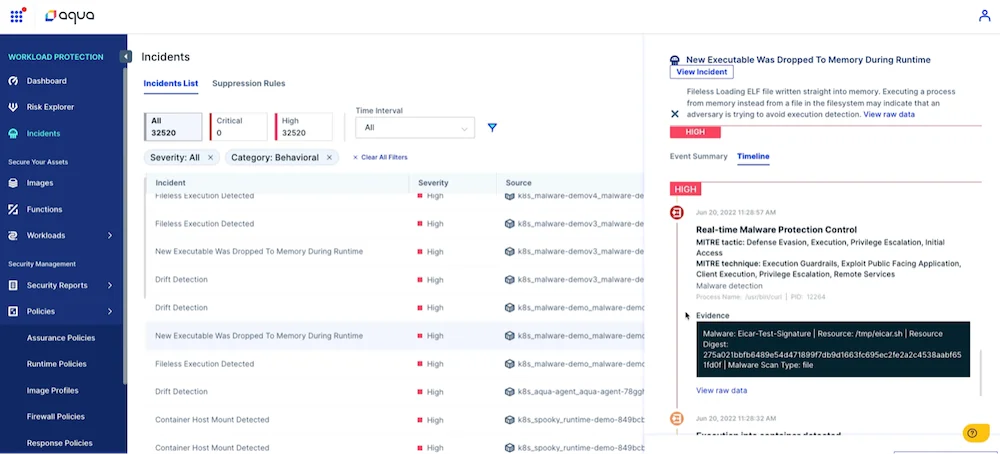Open View raw data link in description

click(889, 115)
